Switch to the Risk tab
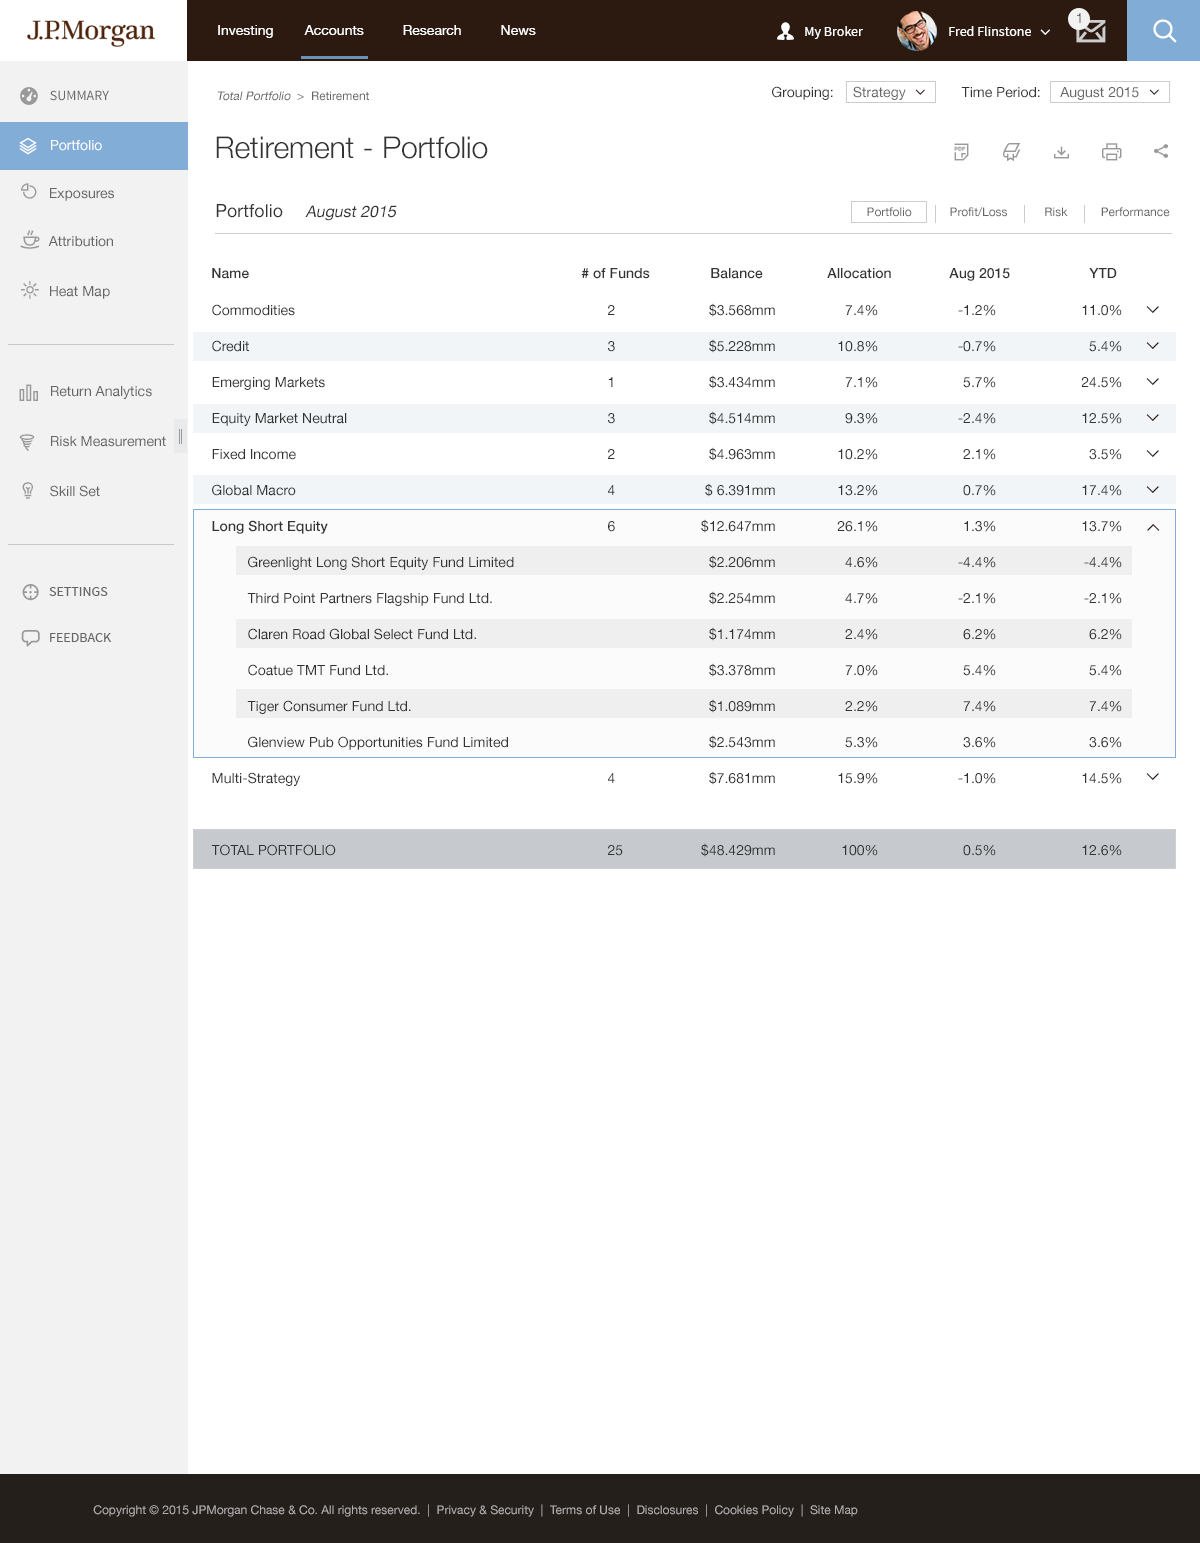1200x1543 pixels. point(1055,212)
